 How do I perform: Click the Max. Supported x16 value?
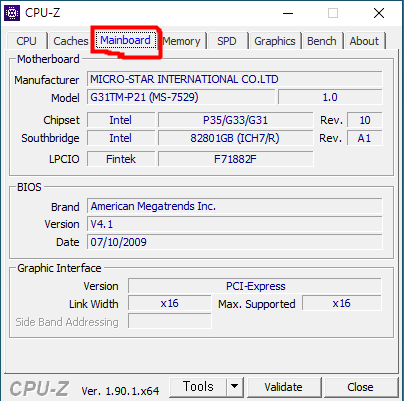342,303
